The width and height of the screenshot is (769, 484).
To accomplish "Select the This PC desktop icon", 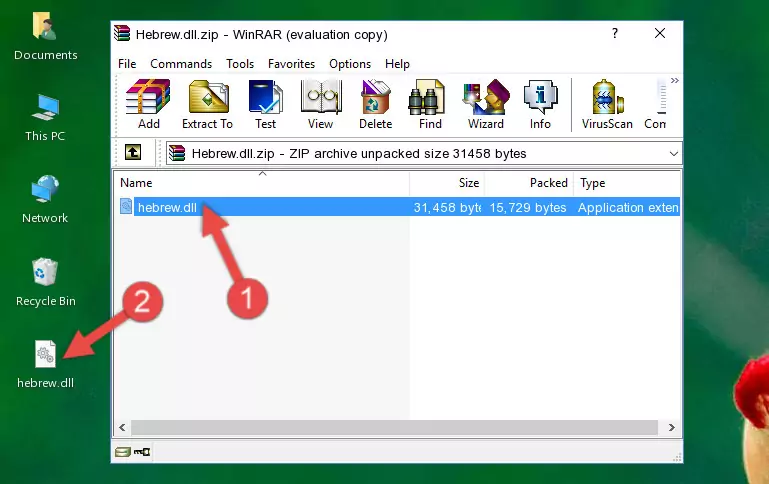I will [x=45, y=118].
